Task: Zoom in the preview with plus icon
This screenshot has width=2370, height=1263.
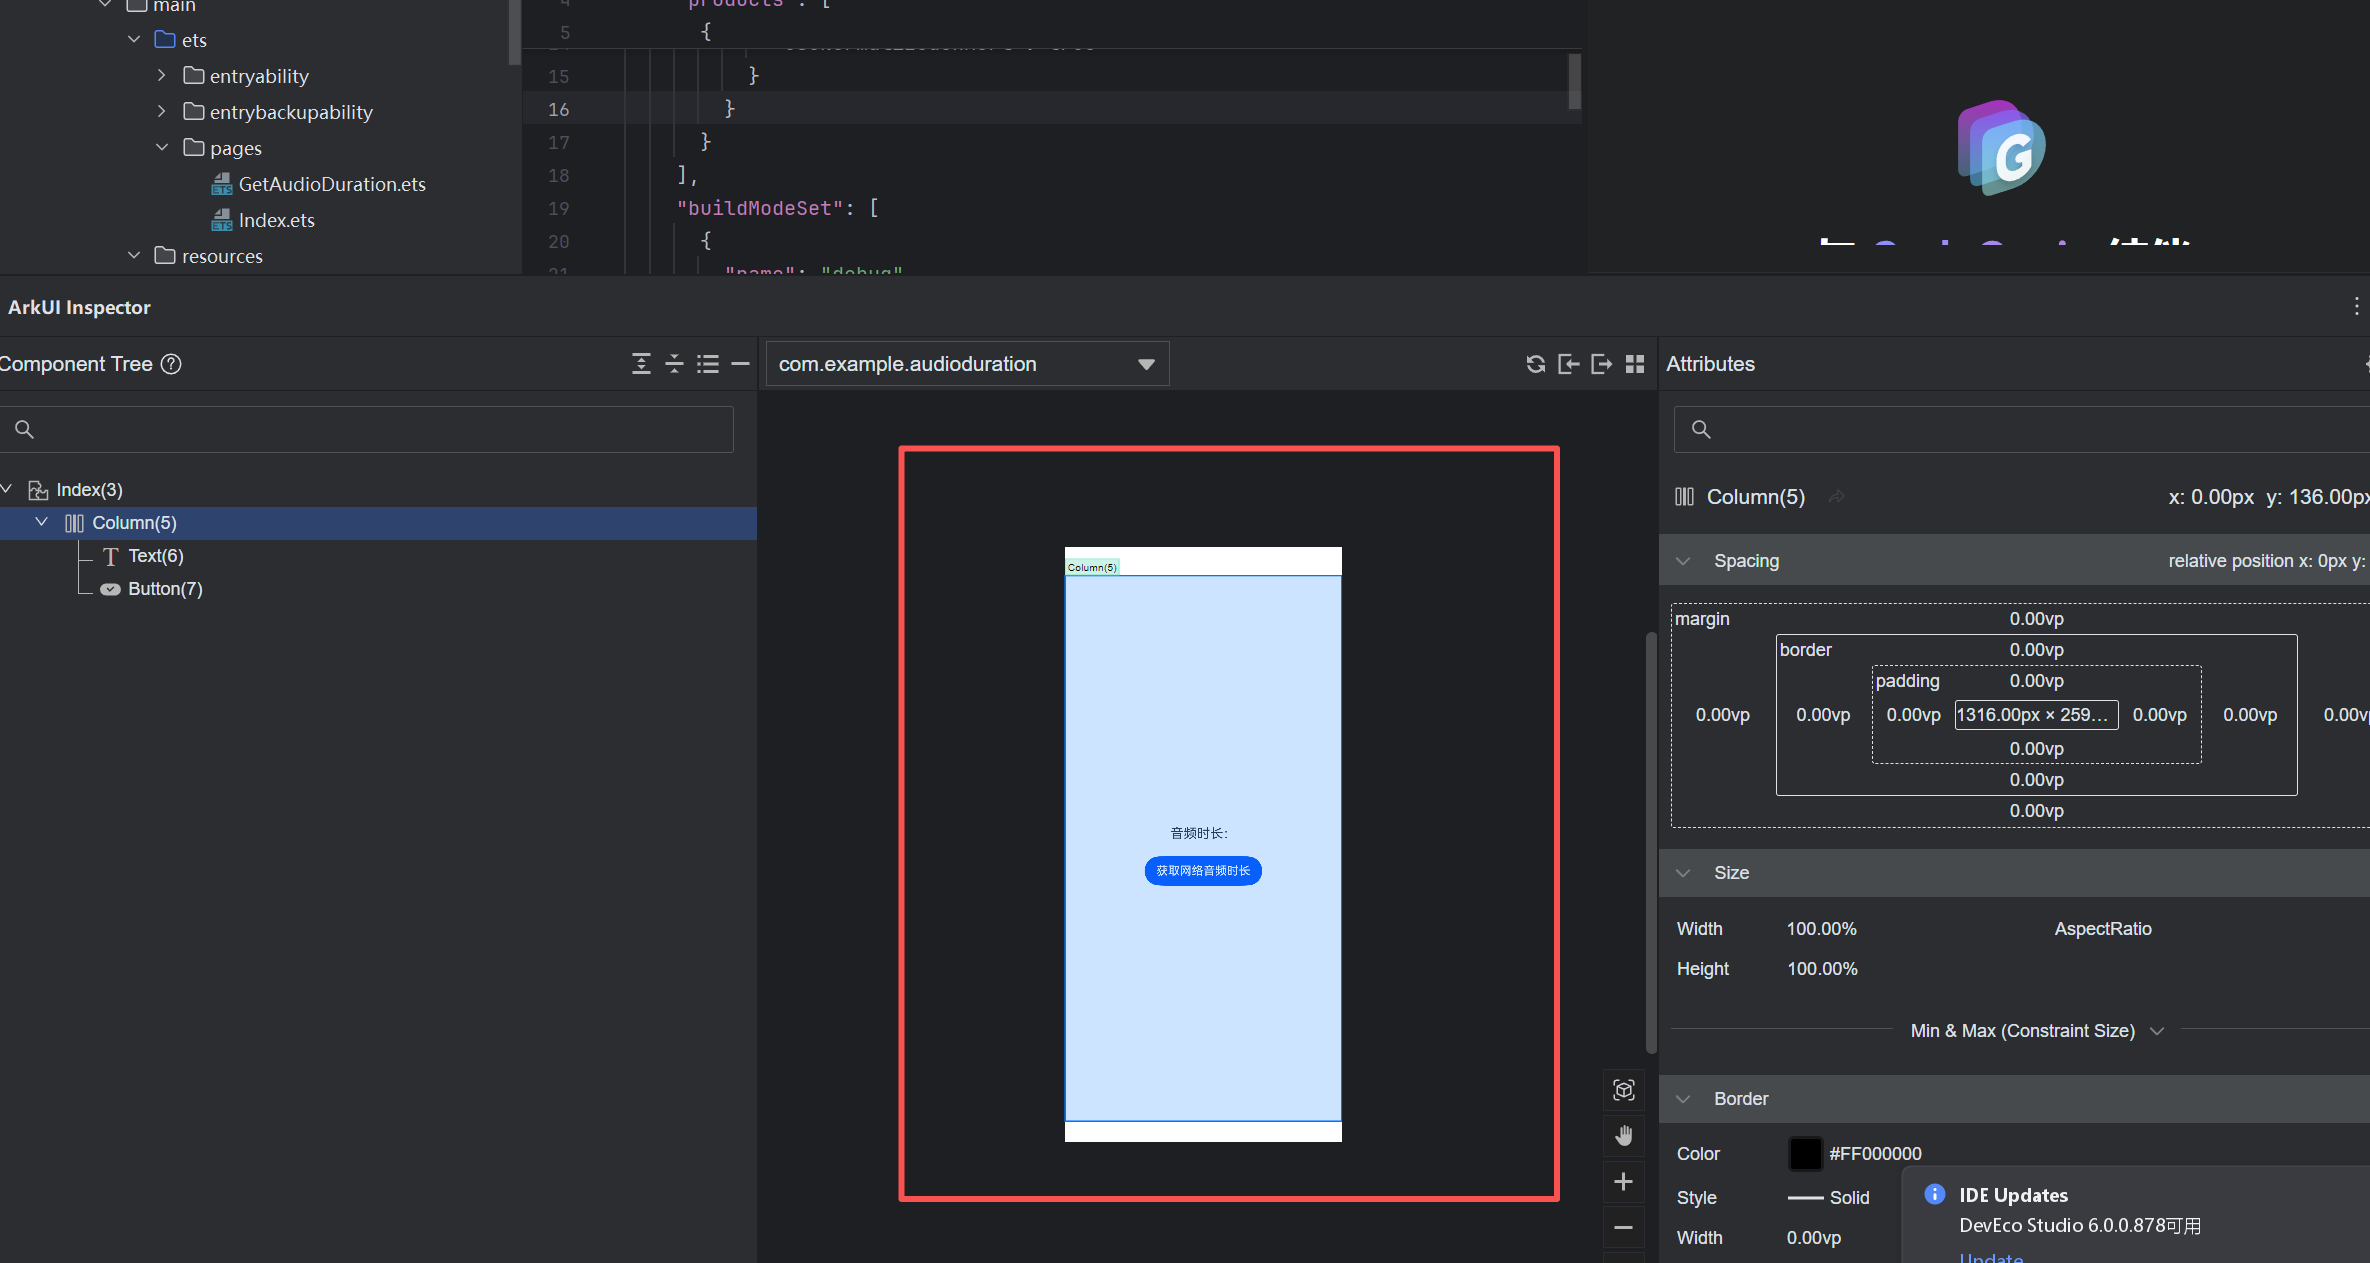Action: pyautogui.click(x=1624, y=1182)
